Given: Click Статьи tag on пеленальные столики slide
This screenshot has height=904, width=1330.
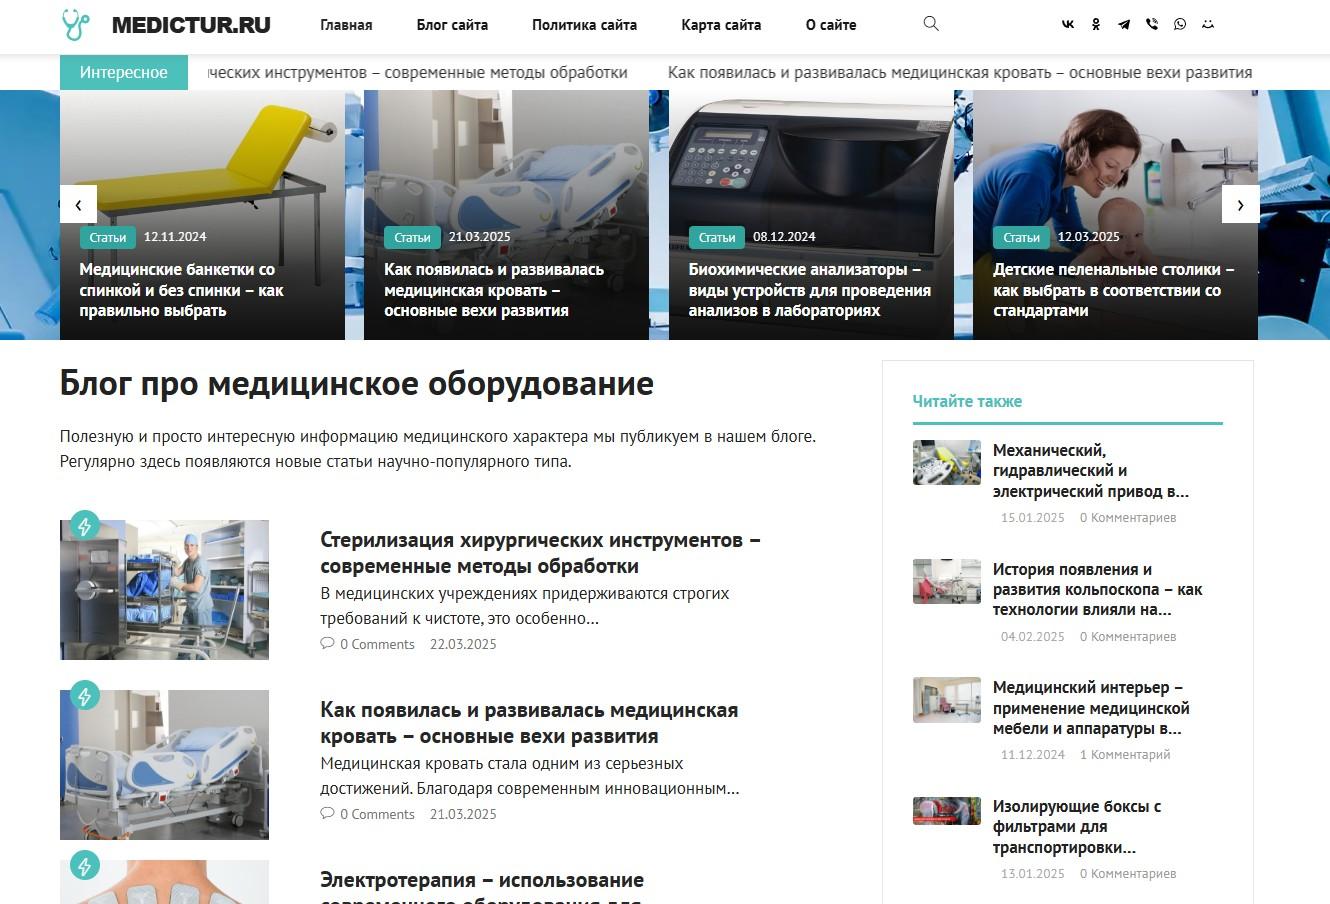Looking at the screenshot, I should point(1021,237).
